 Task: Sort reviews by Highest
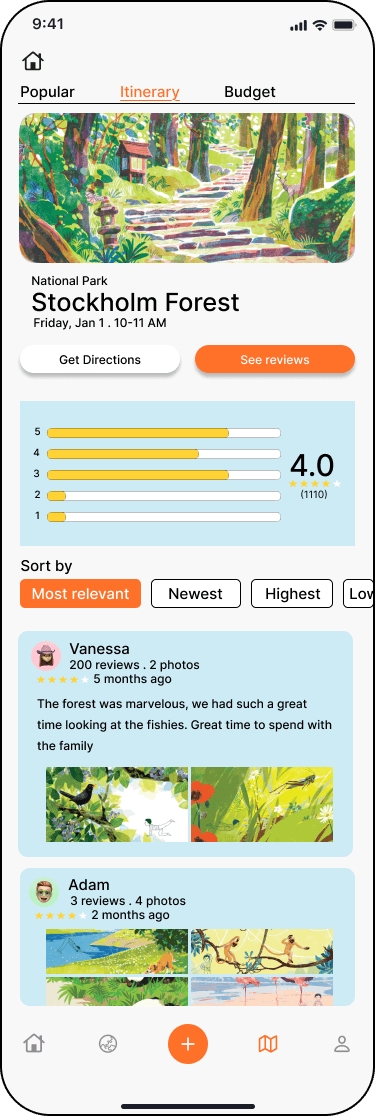292,594
